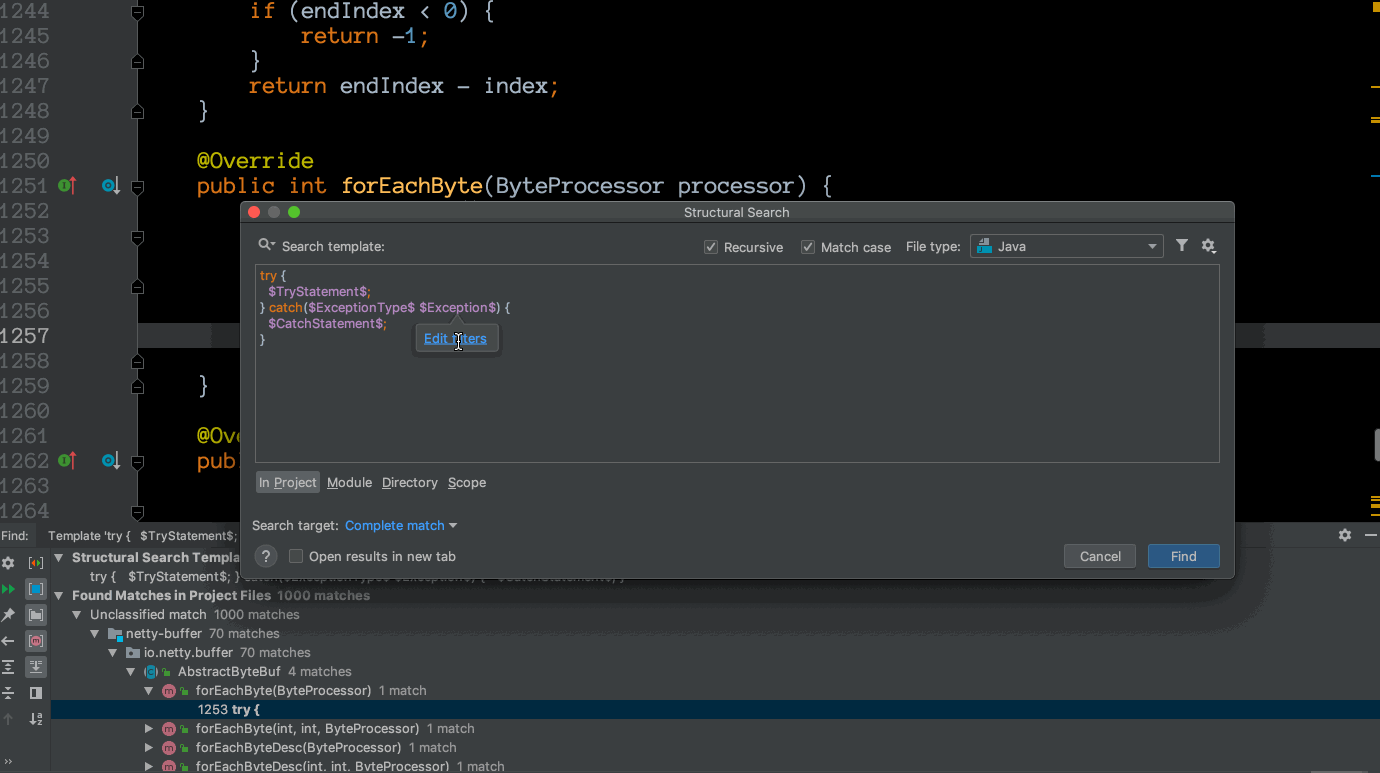Switch scope to Module
The width and height of the screenshot is (1380, 773).
coord(349,482)
